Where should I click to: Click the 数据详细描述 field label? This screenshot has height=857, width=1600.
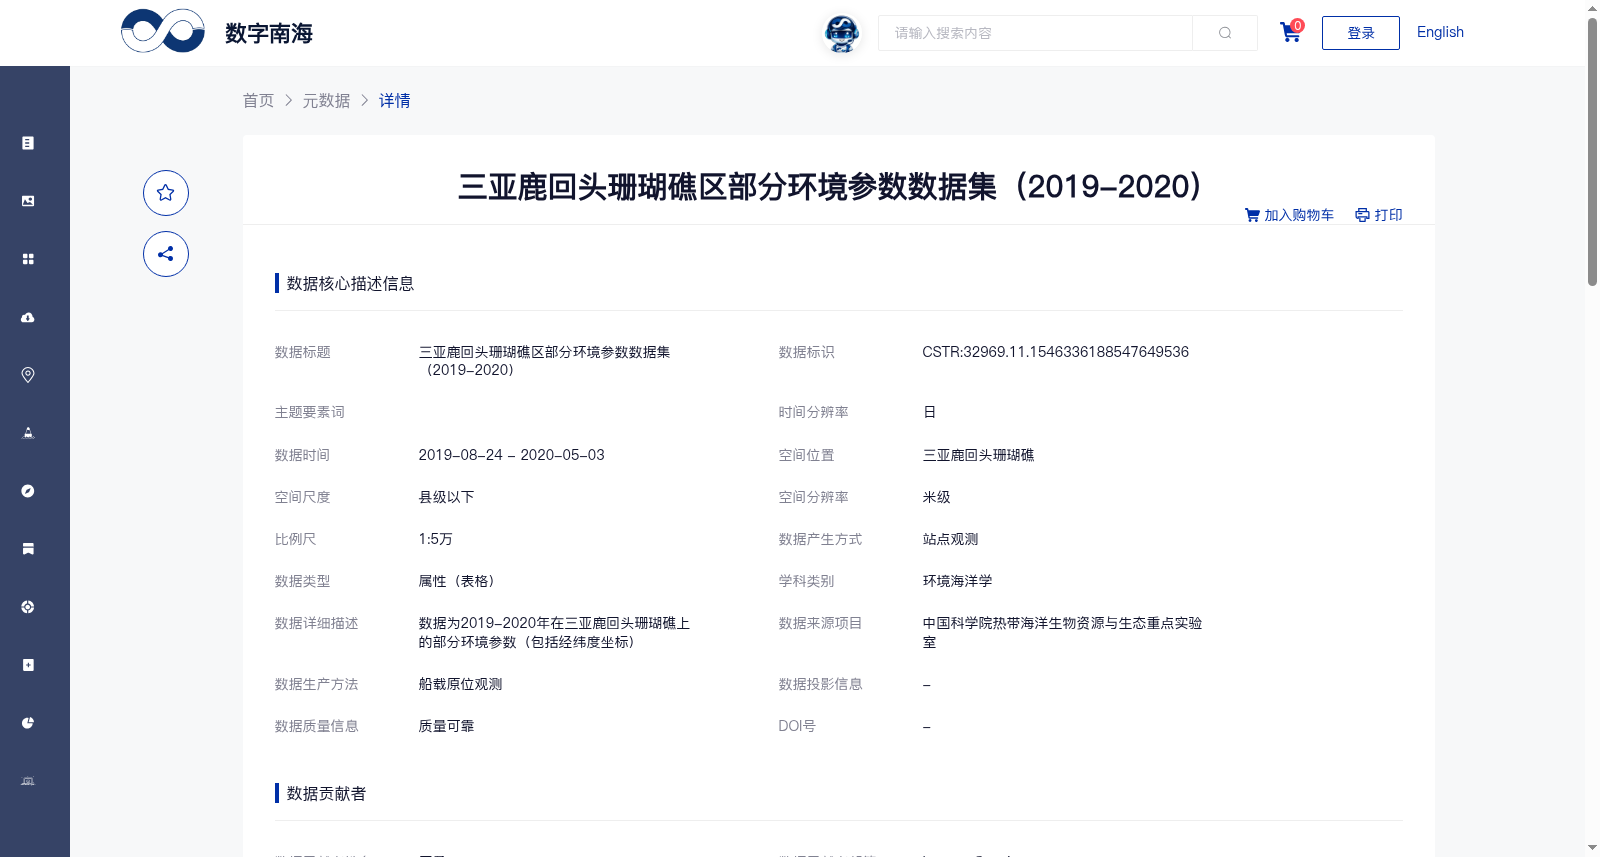(x=316, y=623)
